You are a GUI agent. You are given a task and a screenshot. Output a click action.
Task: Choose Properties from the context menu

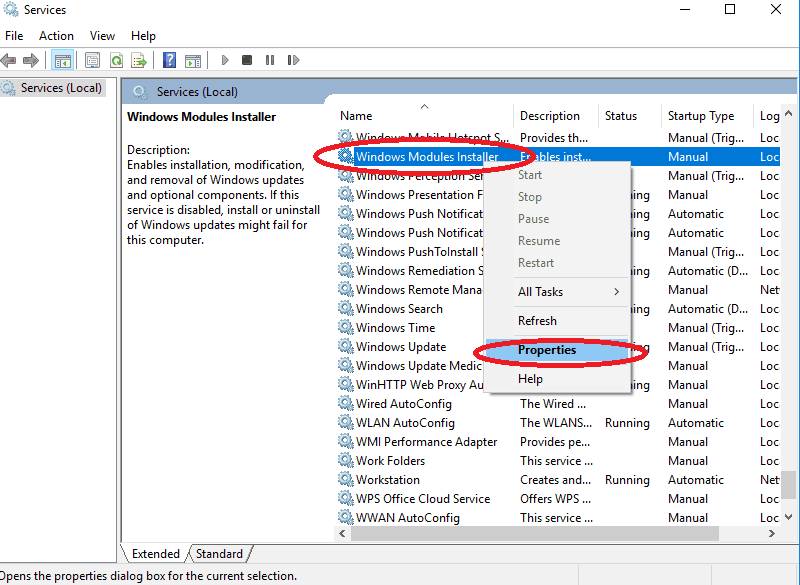pos(547,350)
